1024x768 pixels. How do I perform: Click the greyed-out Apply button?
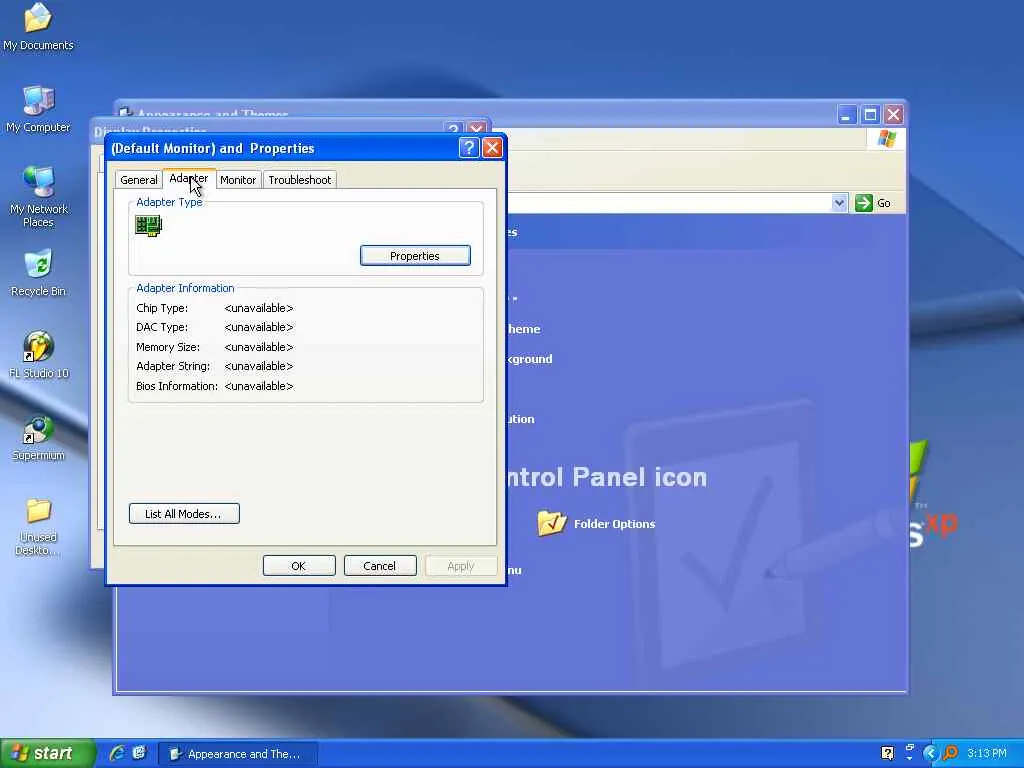460,566
